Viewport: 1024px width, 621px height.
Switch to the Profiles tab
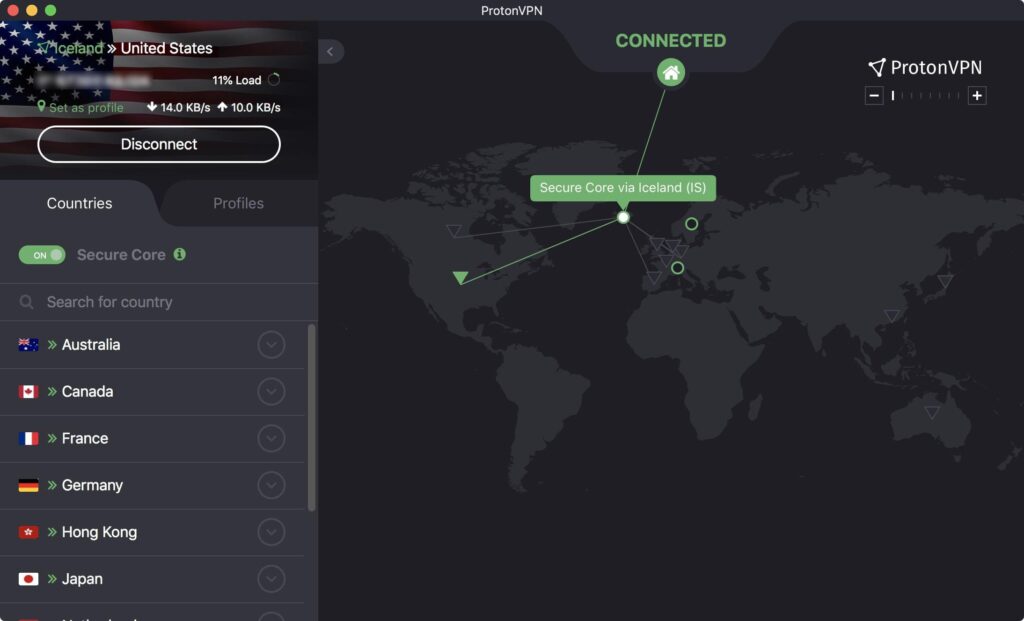(238, 203)
